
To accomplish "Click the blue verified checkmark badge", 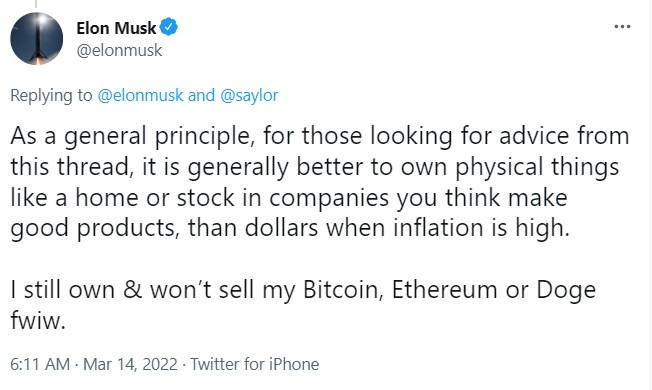I will click(169, 27).
